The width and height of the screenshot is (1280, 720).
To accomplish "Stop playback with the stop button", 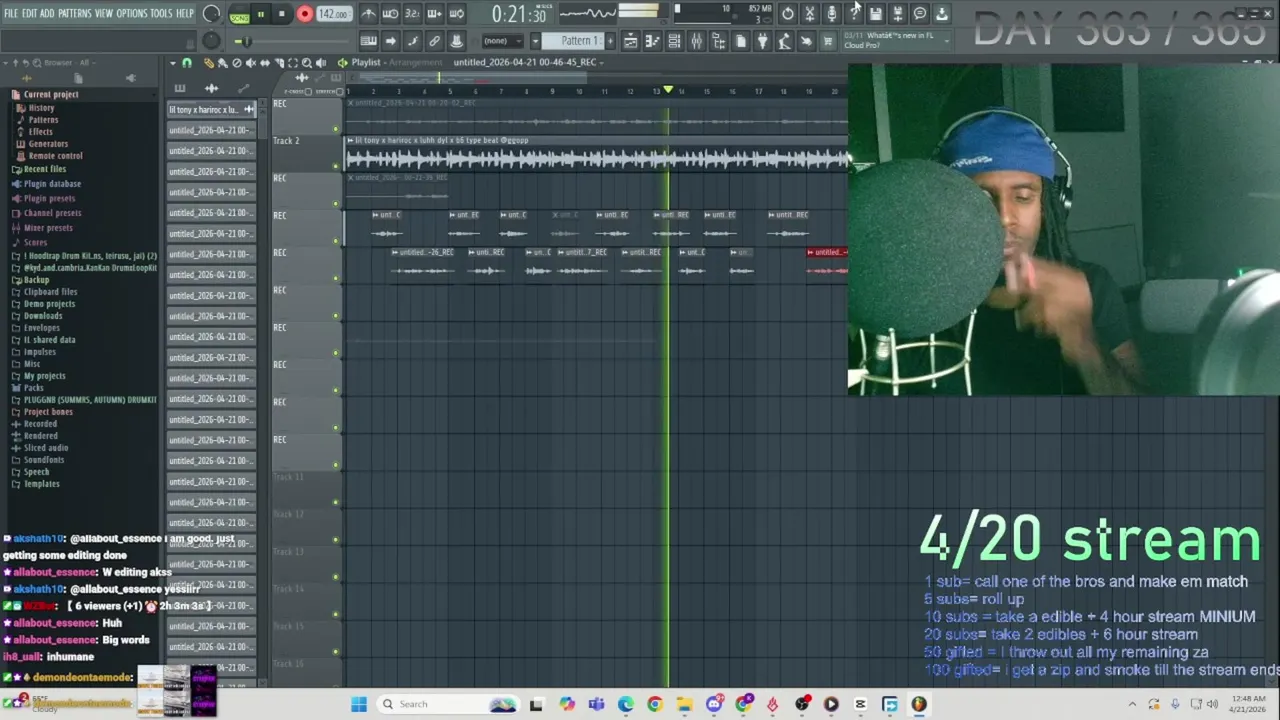I will tap(282, 14).
